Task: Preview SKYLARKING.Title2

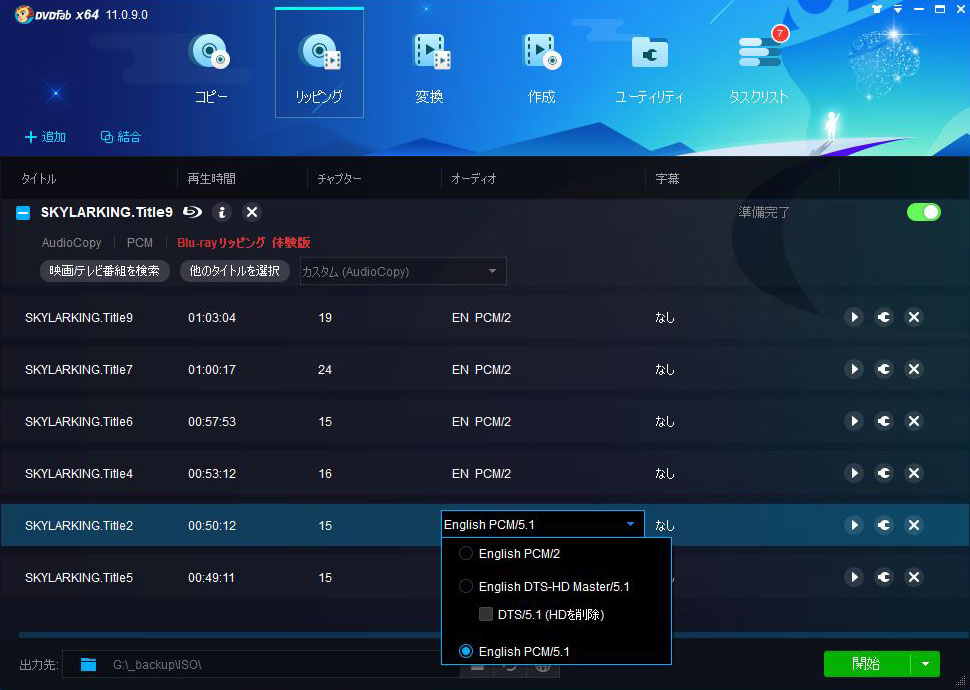Action: [x=854, y=525]
